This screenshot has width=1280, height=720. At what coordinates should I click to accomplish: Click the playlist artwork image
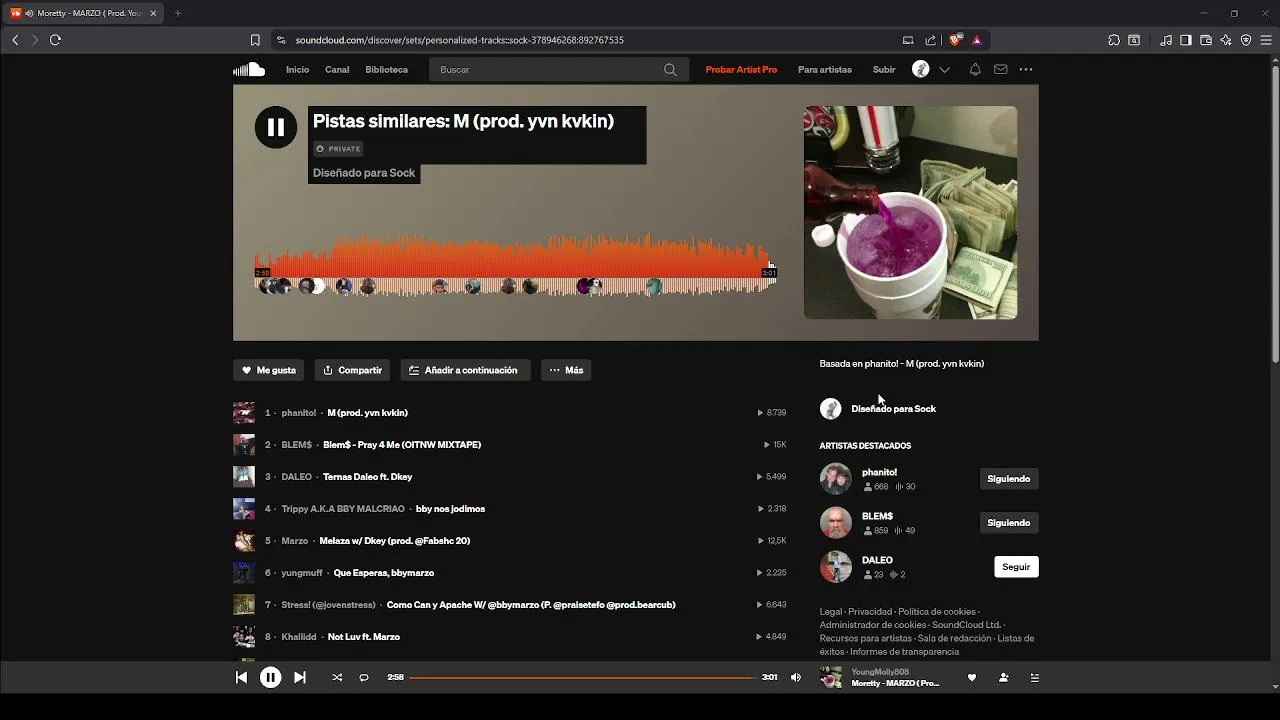click(x=910, y=213)
